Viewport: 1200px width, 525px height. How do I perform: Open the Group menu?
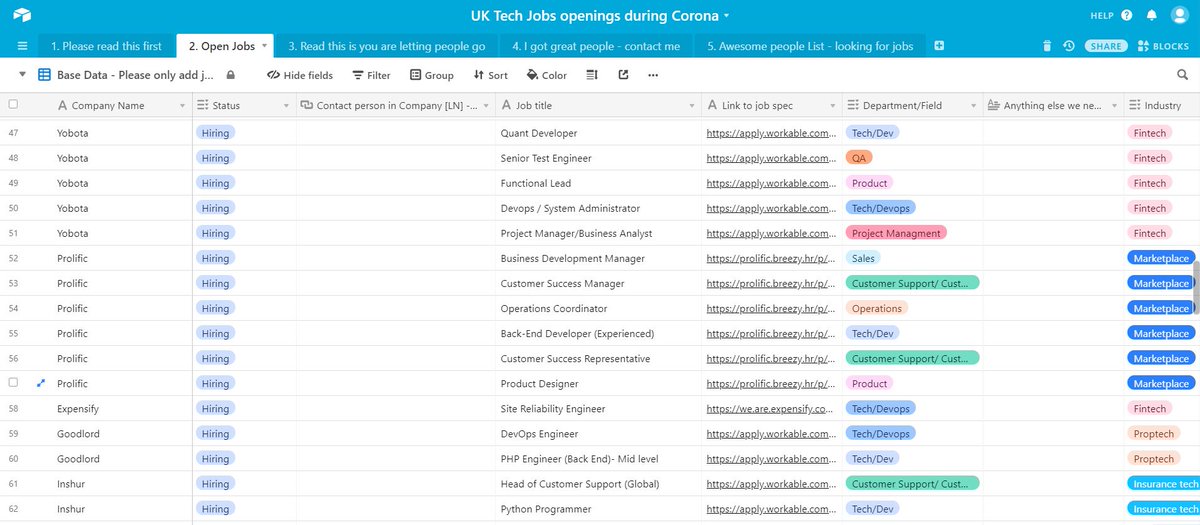click(431, 75)
